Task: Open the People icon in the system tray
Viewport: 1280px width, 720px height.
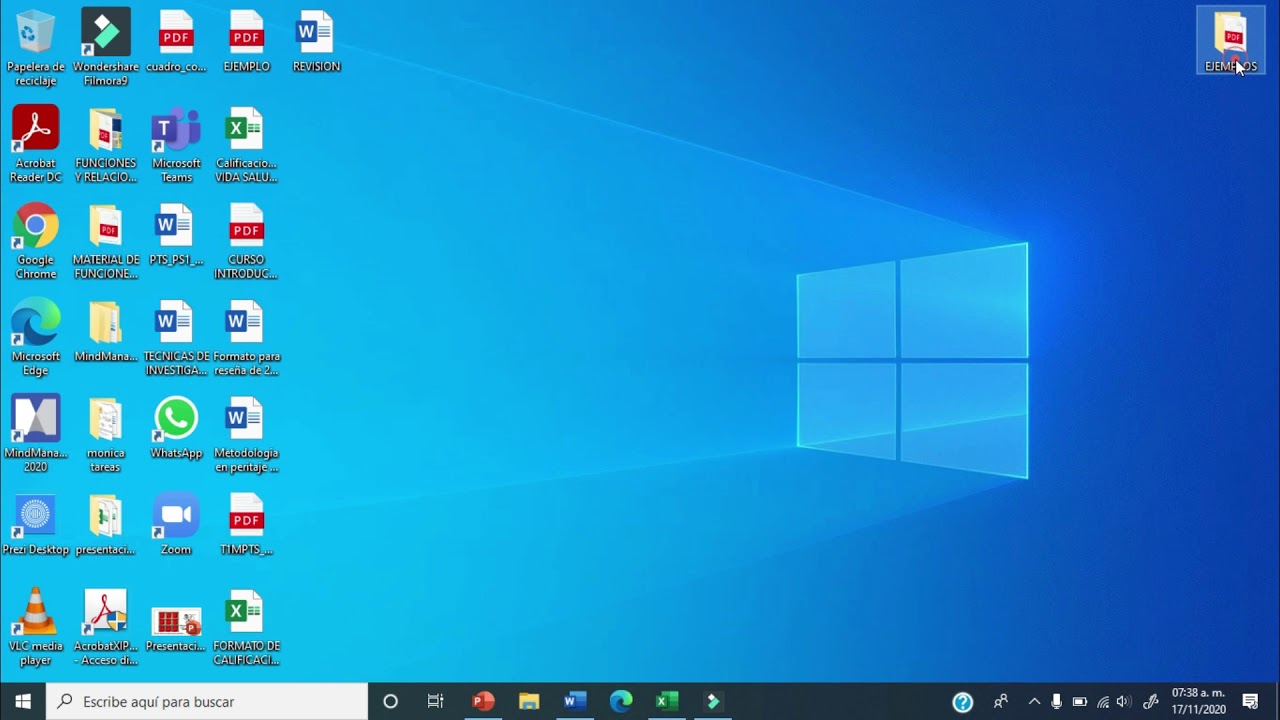Action: coord(1000,702)
